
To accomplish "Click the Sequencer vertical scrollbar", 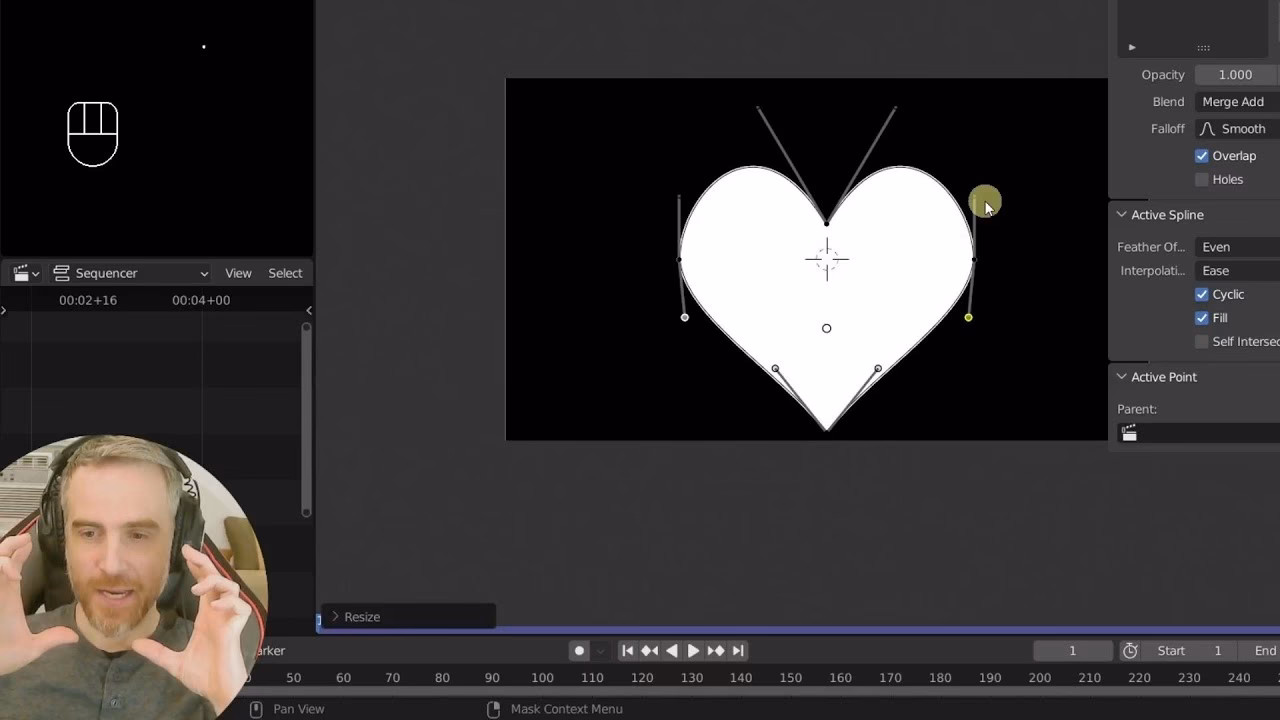I will [306, 418].
